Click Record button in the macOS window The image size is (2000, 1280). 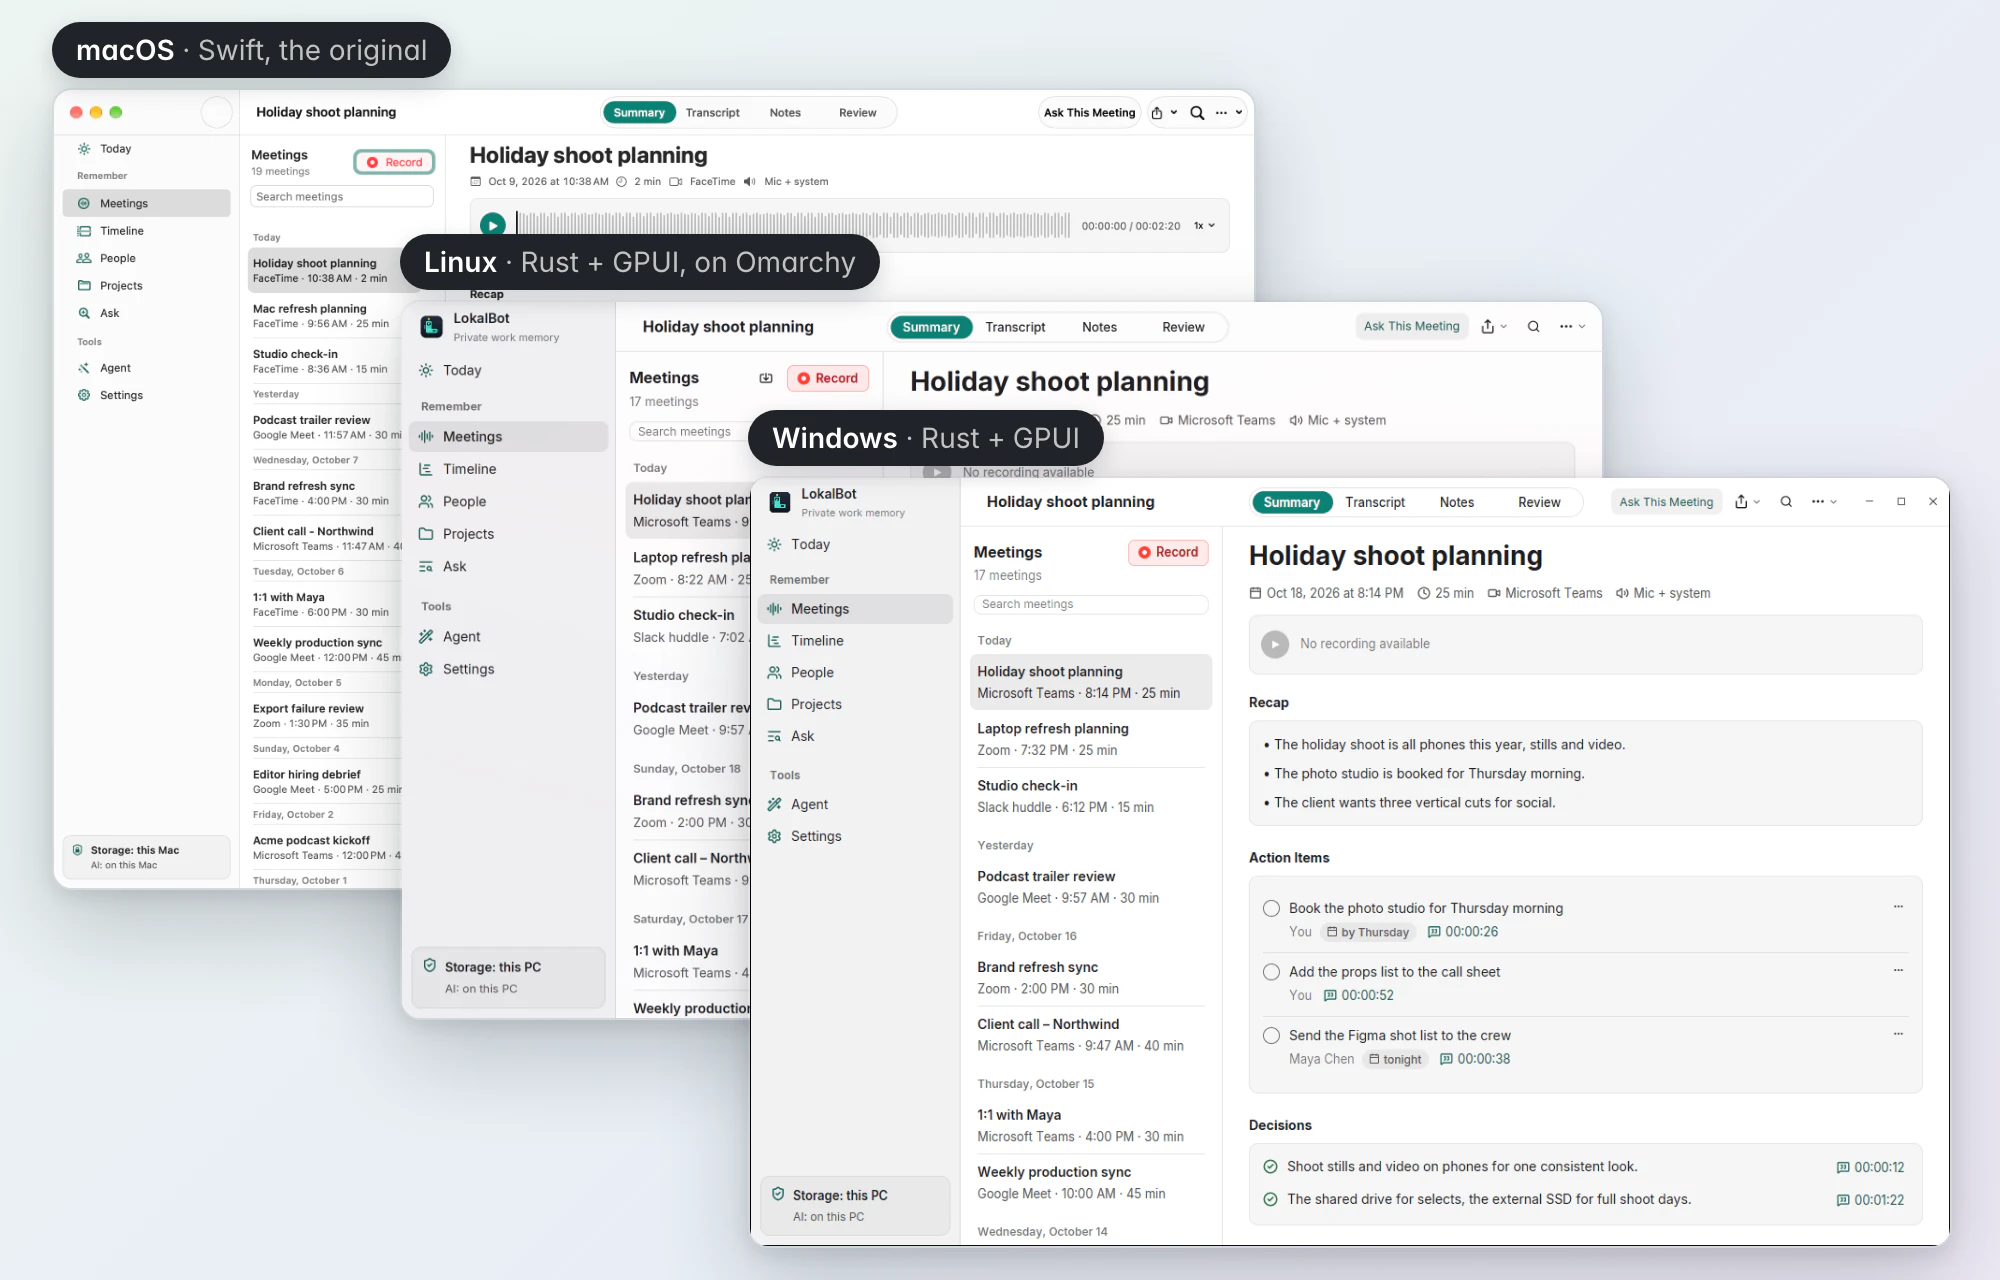tap(394, 162)
